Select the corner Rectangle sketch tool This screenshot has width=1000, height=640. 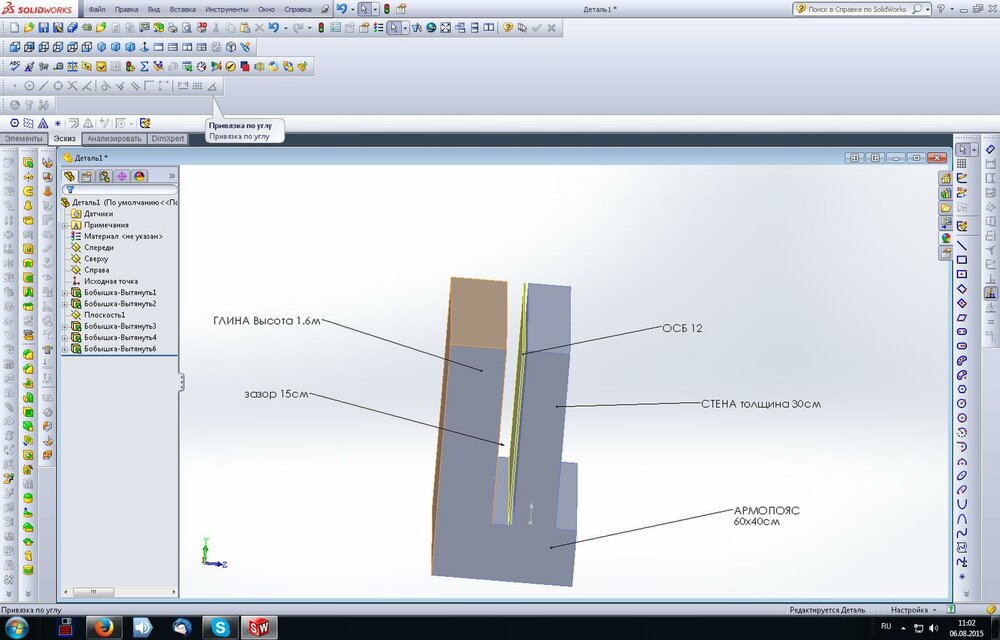(x=962, y=260)
